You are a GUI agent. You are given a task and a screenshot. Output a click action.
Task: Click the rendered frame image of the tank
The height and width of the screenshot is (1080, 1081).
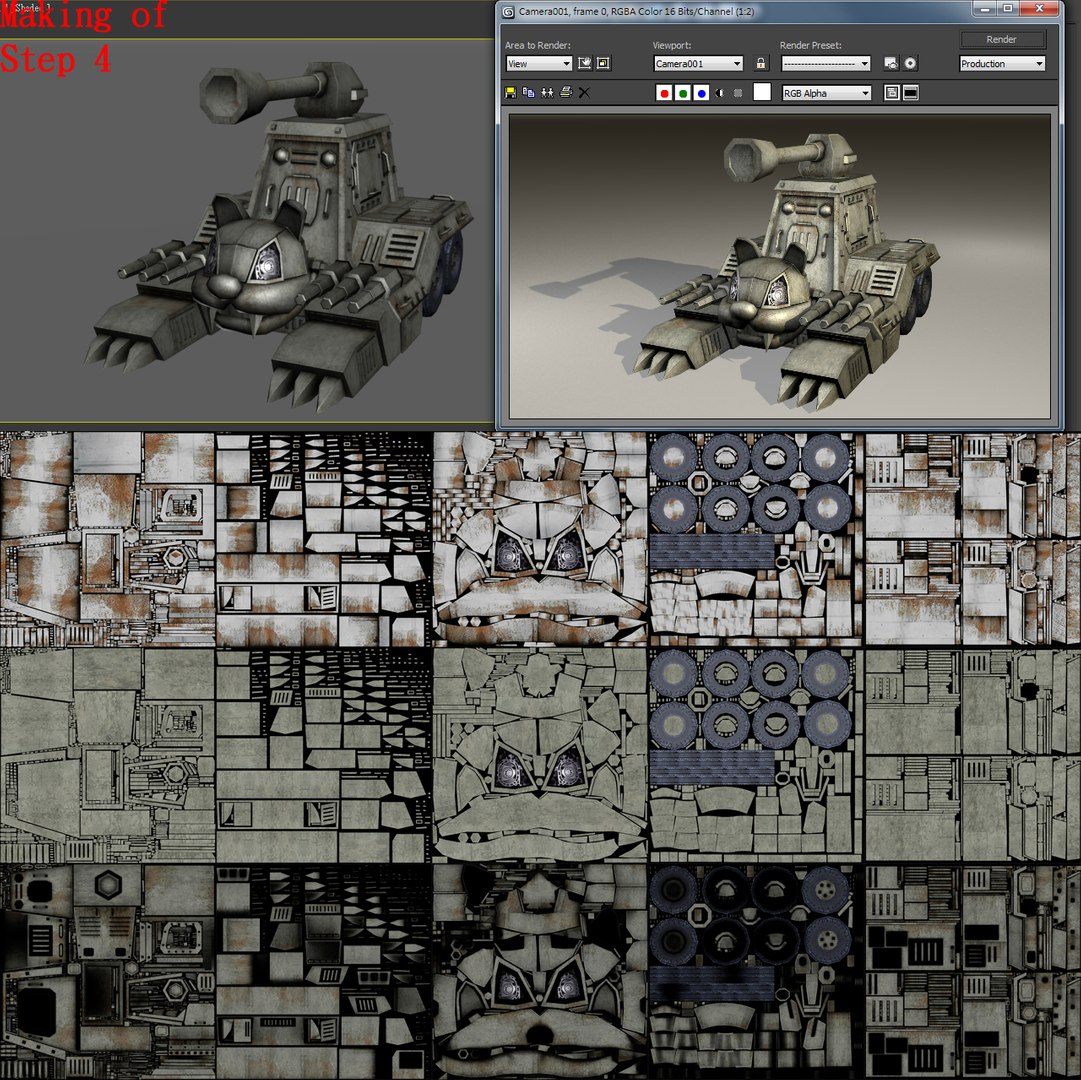780,266
